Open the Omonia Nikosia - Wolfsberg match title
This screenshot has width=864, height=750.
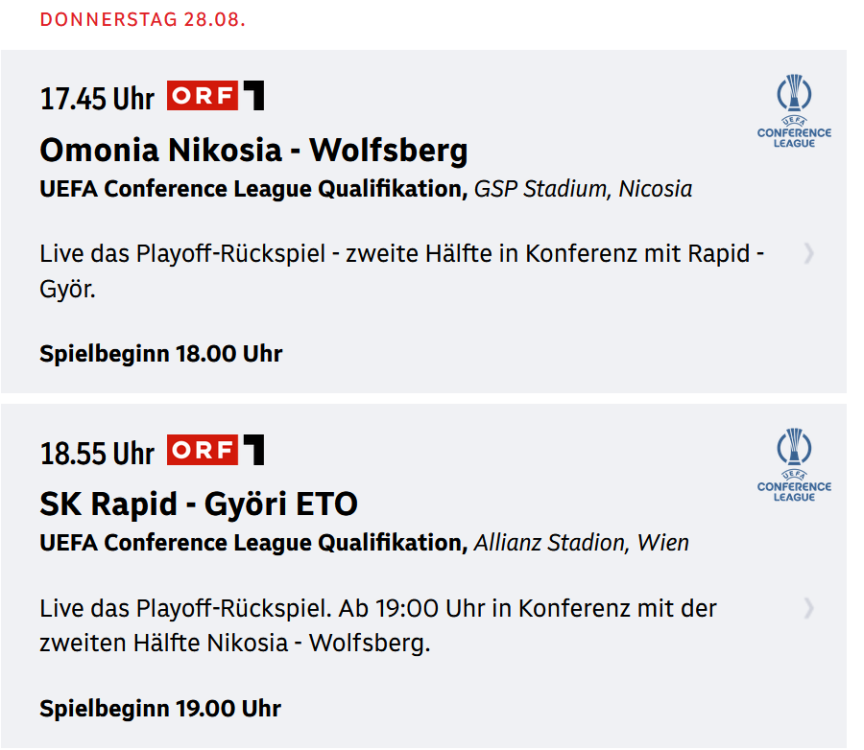point(254,150)
